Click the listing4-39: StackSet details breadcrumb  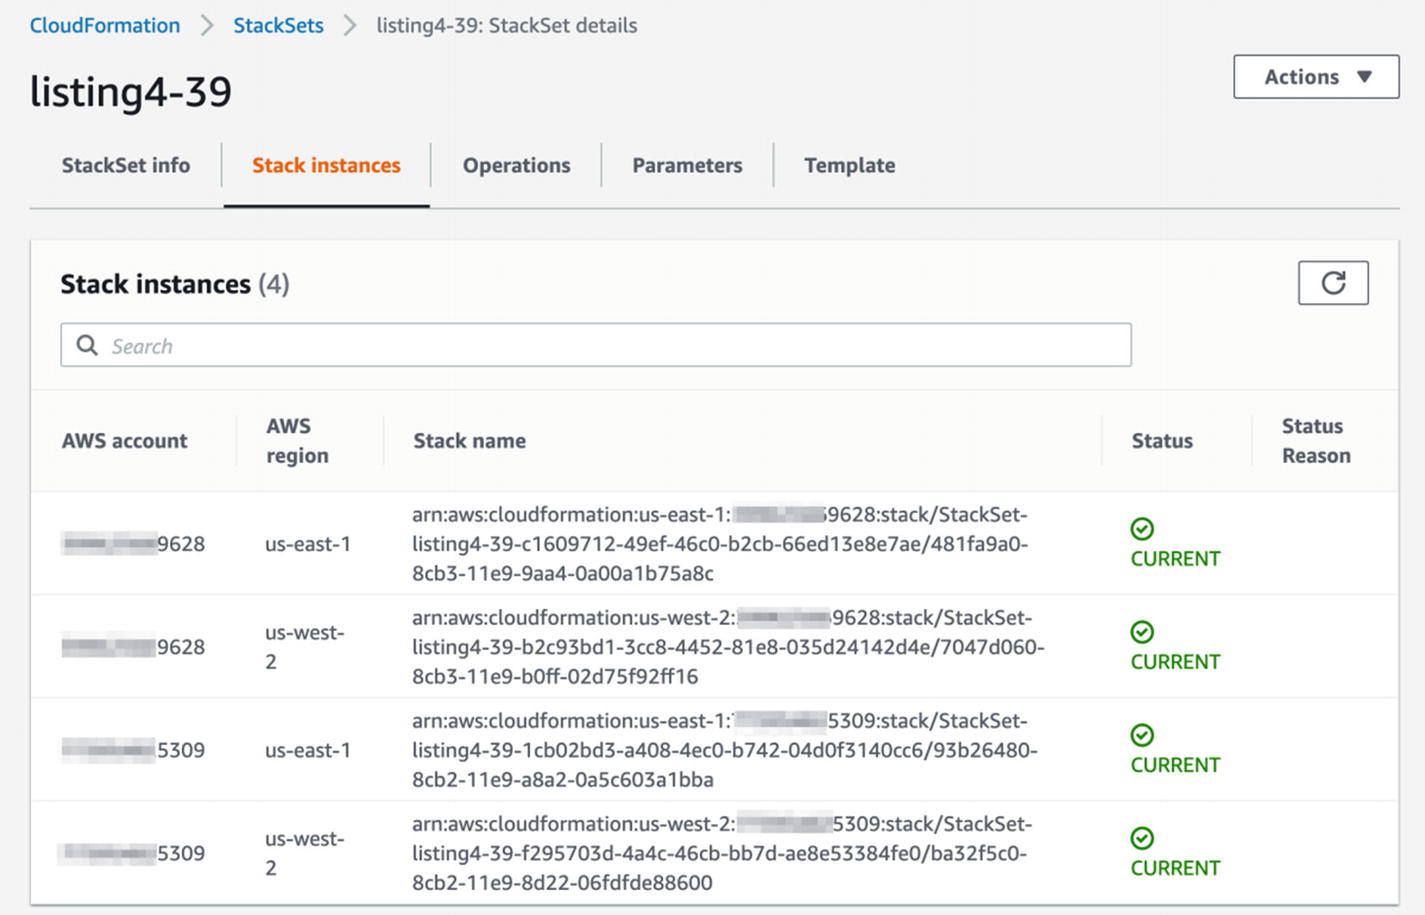(x=507, y=25)
